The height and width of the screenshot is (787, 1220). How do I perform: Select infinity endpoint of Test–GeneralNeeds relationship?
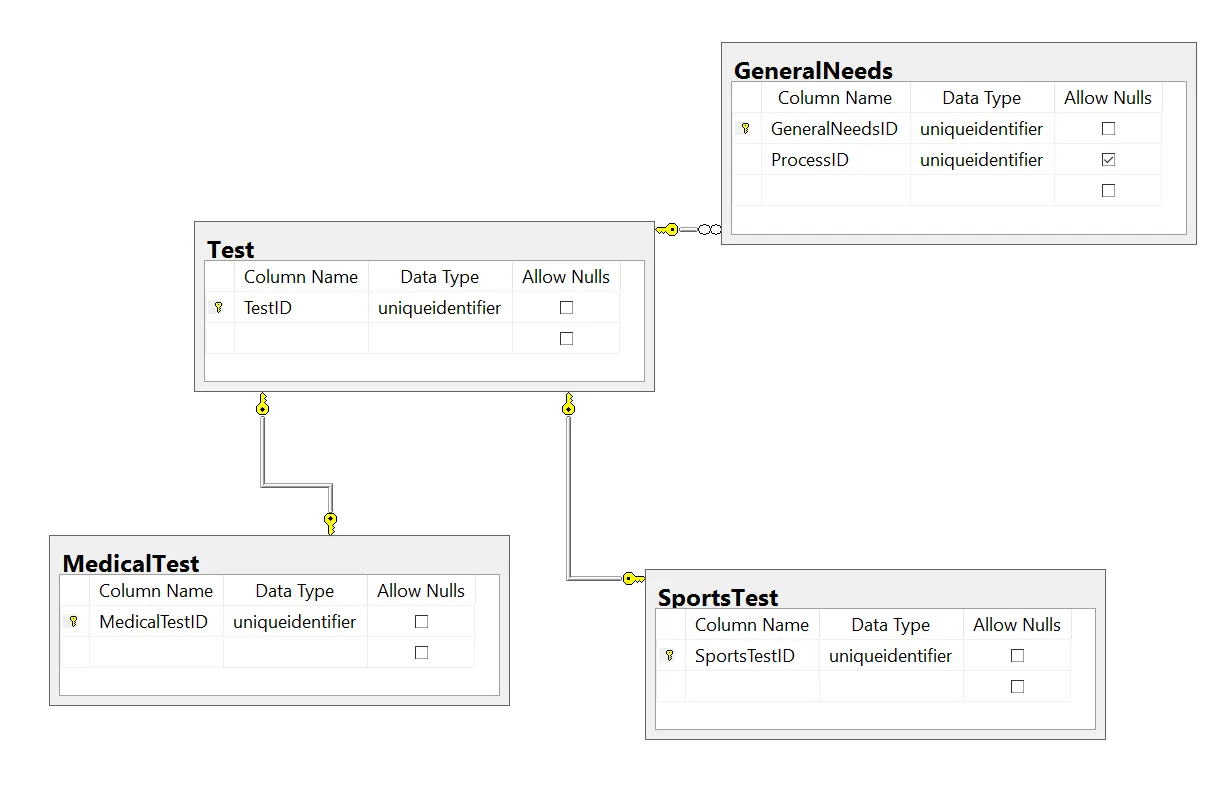tap(709, 230)
